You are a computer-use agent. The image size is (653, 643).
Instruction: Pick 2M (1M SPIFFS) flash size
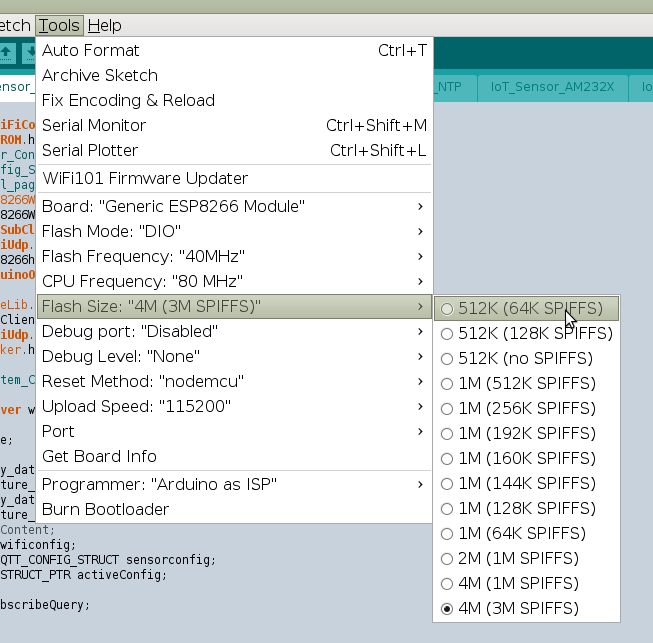click(x=518, y=558)
